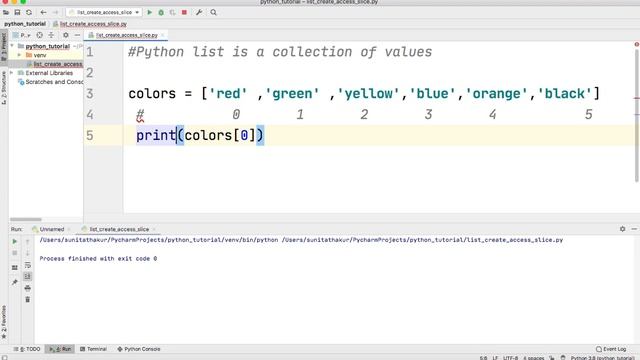
Task: Click on print(colors[0]) code line
Action: coord(200,136)
